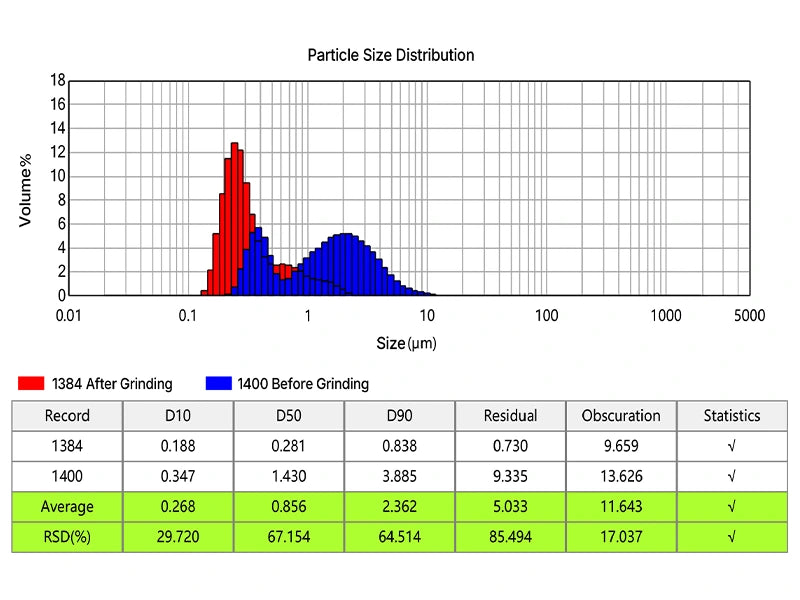Viewport: 800px width, 600px height.
Task: Click the 'D50' column header
Action: point(289,416)
